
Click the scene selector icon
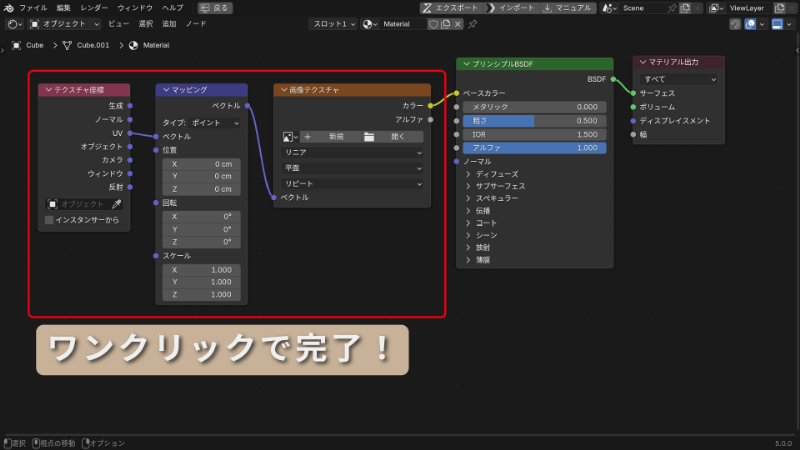click(x=609, y=8)
